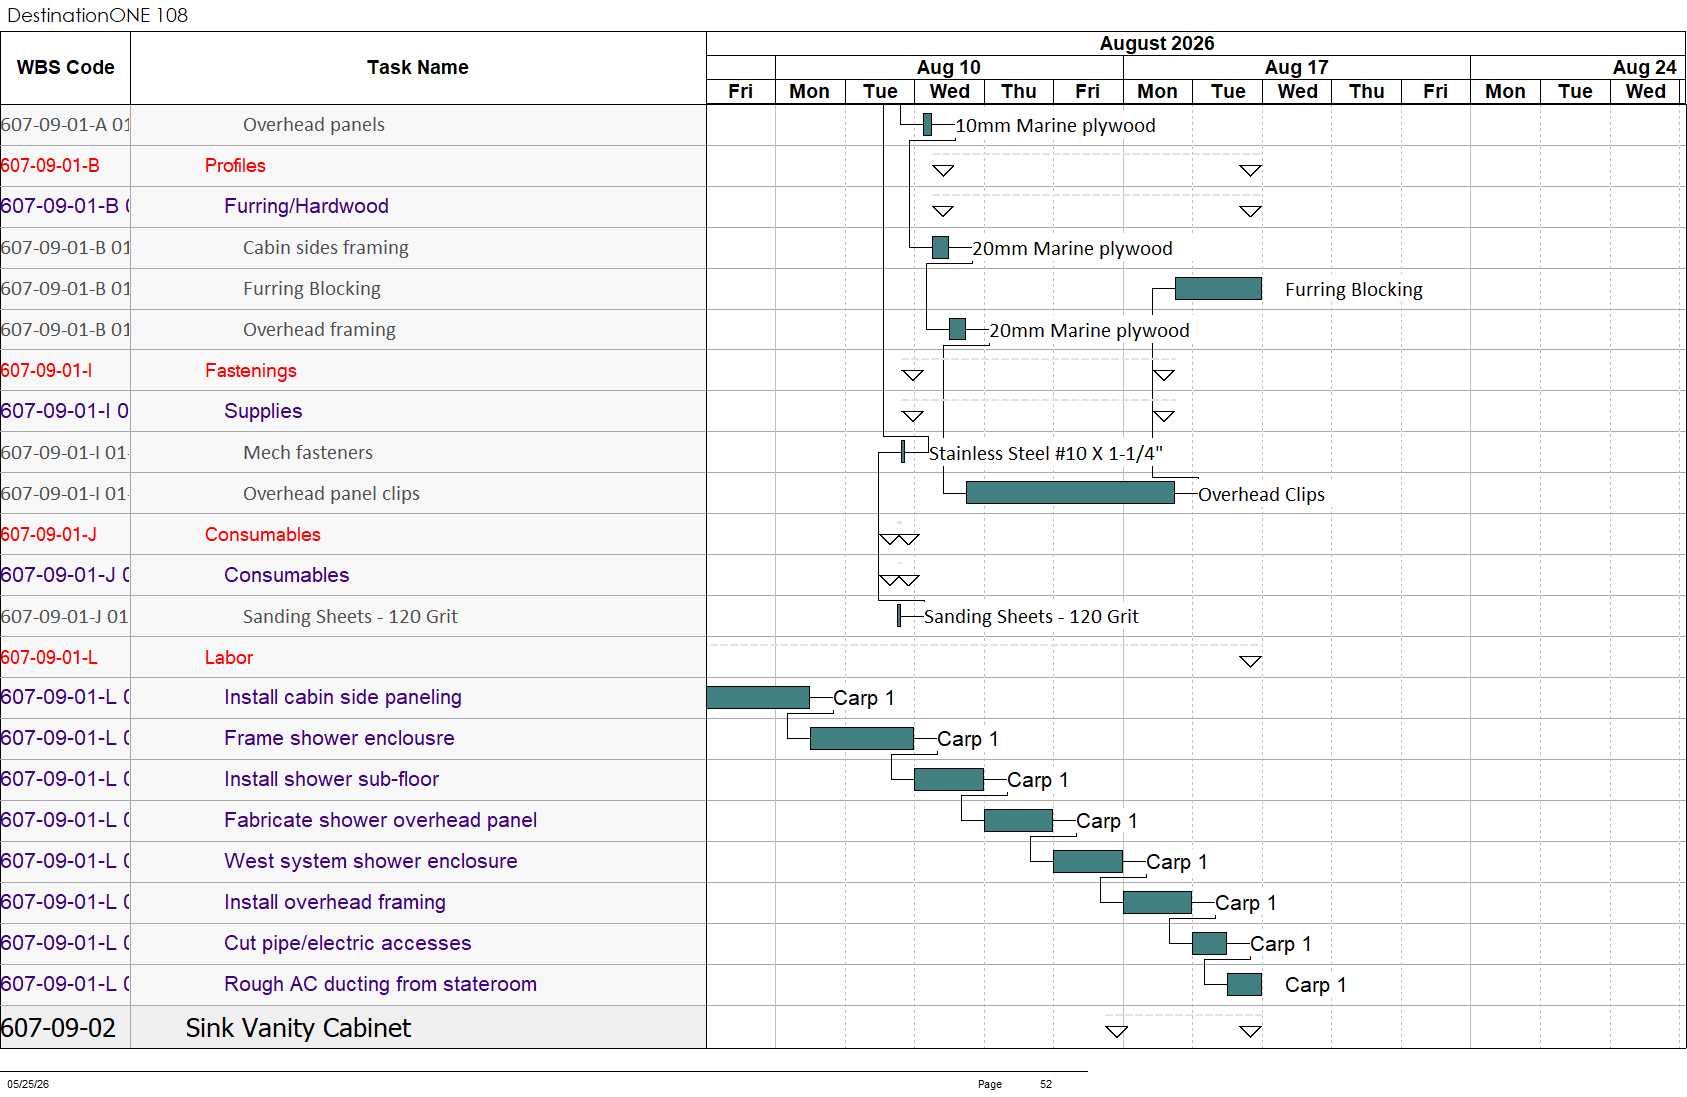Select the Overhead panel clips task name
Screen dimensions: 1687x1097
click(331, 494)
